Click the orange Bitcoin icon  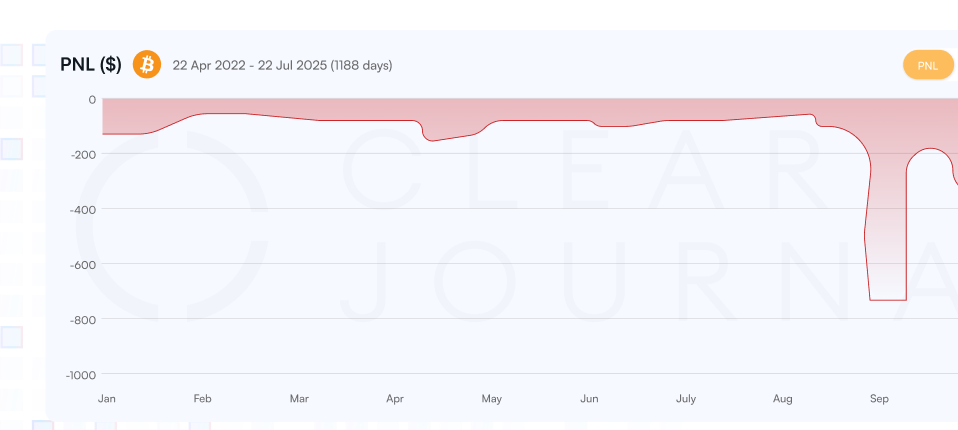146,65
